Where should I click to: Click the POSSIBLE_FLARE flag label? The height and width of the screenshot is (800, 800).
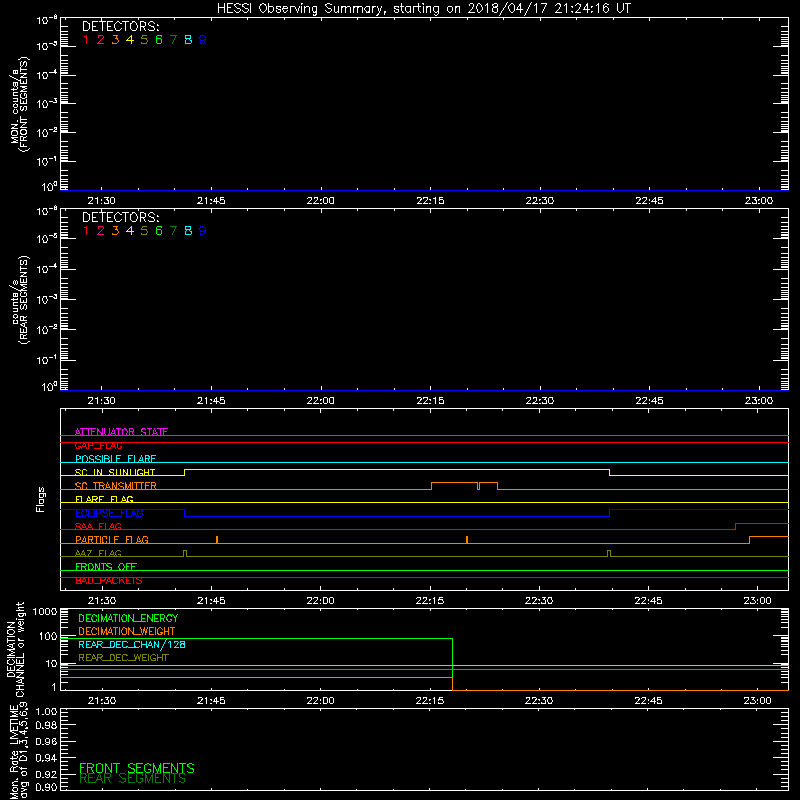pos(115,459)
